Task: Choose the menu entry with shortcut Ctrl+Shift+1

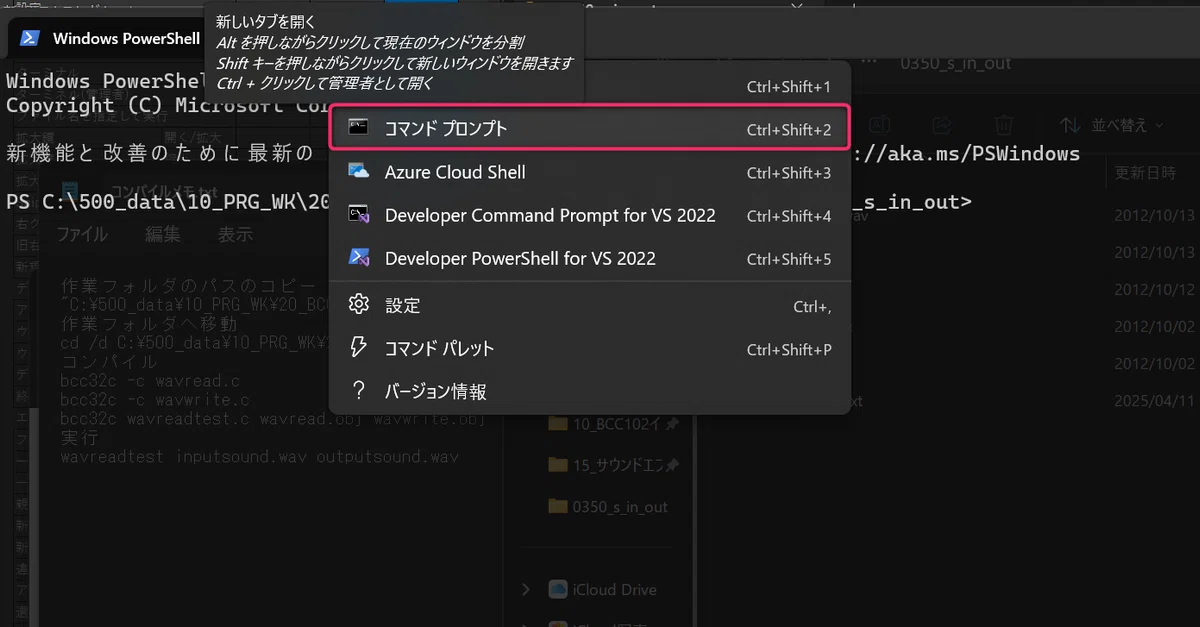Action: [589, 87]
